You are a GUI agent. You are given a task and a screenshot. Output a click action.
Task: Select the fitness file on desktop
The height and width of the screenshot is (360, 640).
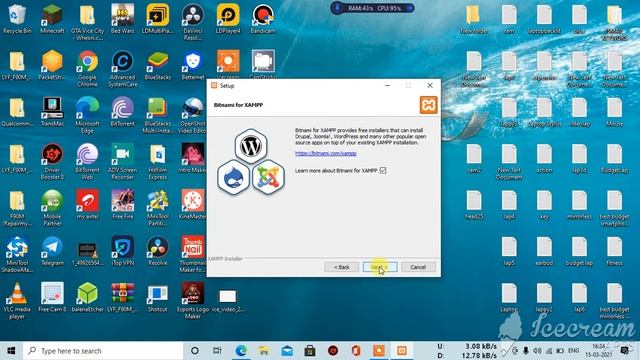point(614,252)
